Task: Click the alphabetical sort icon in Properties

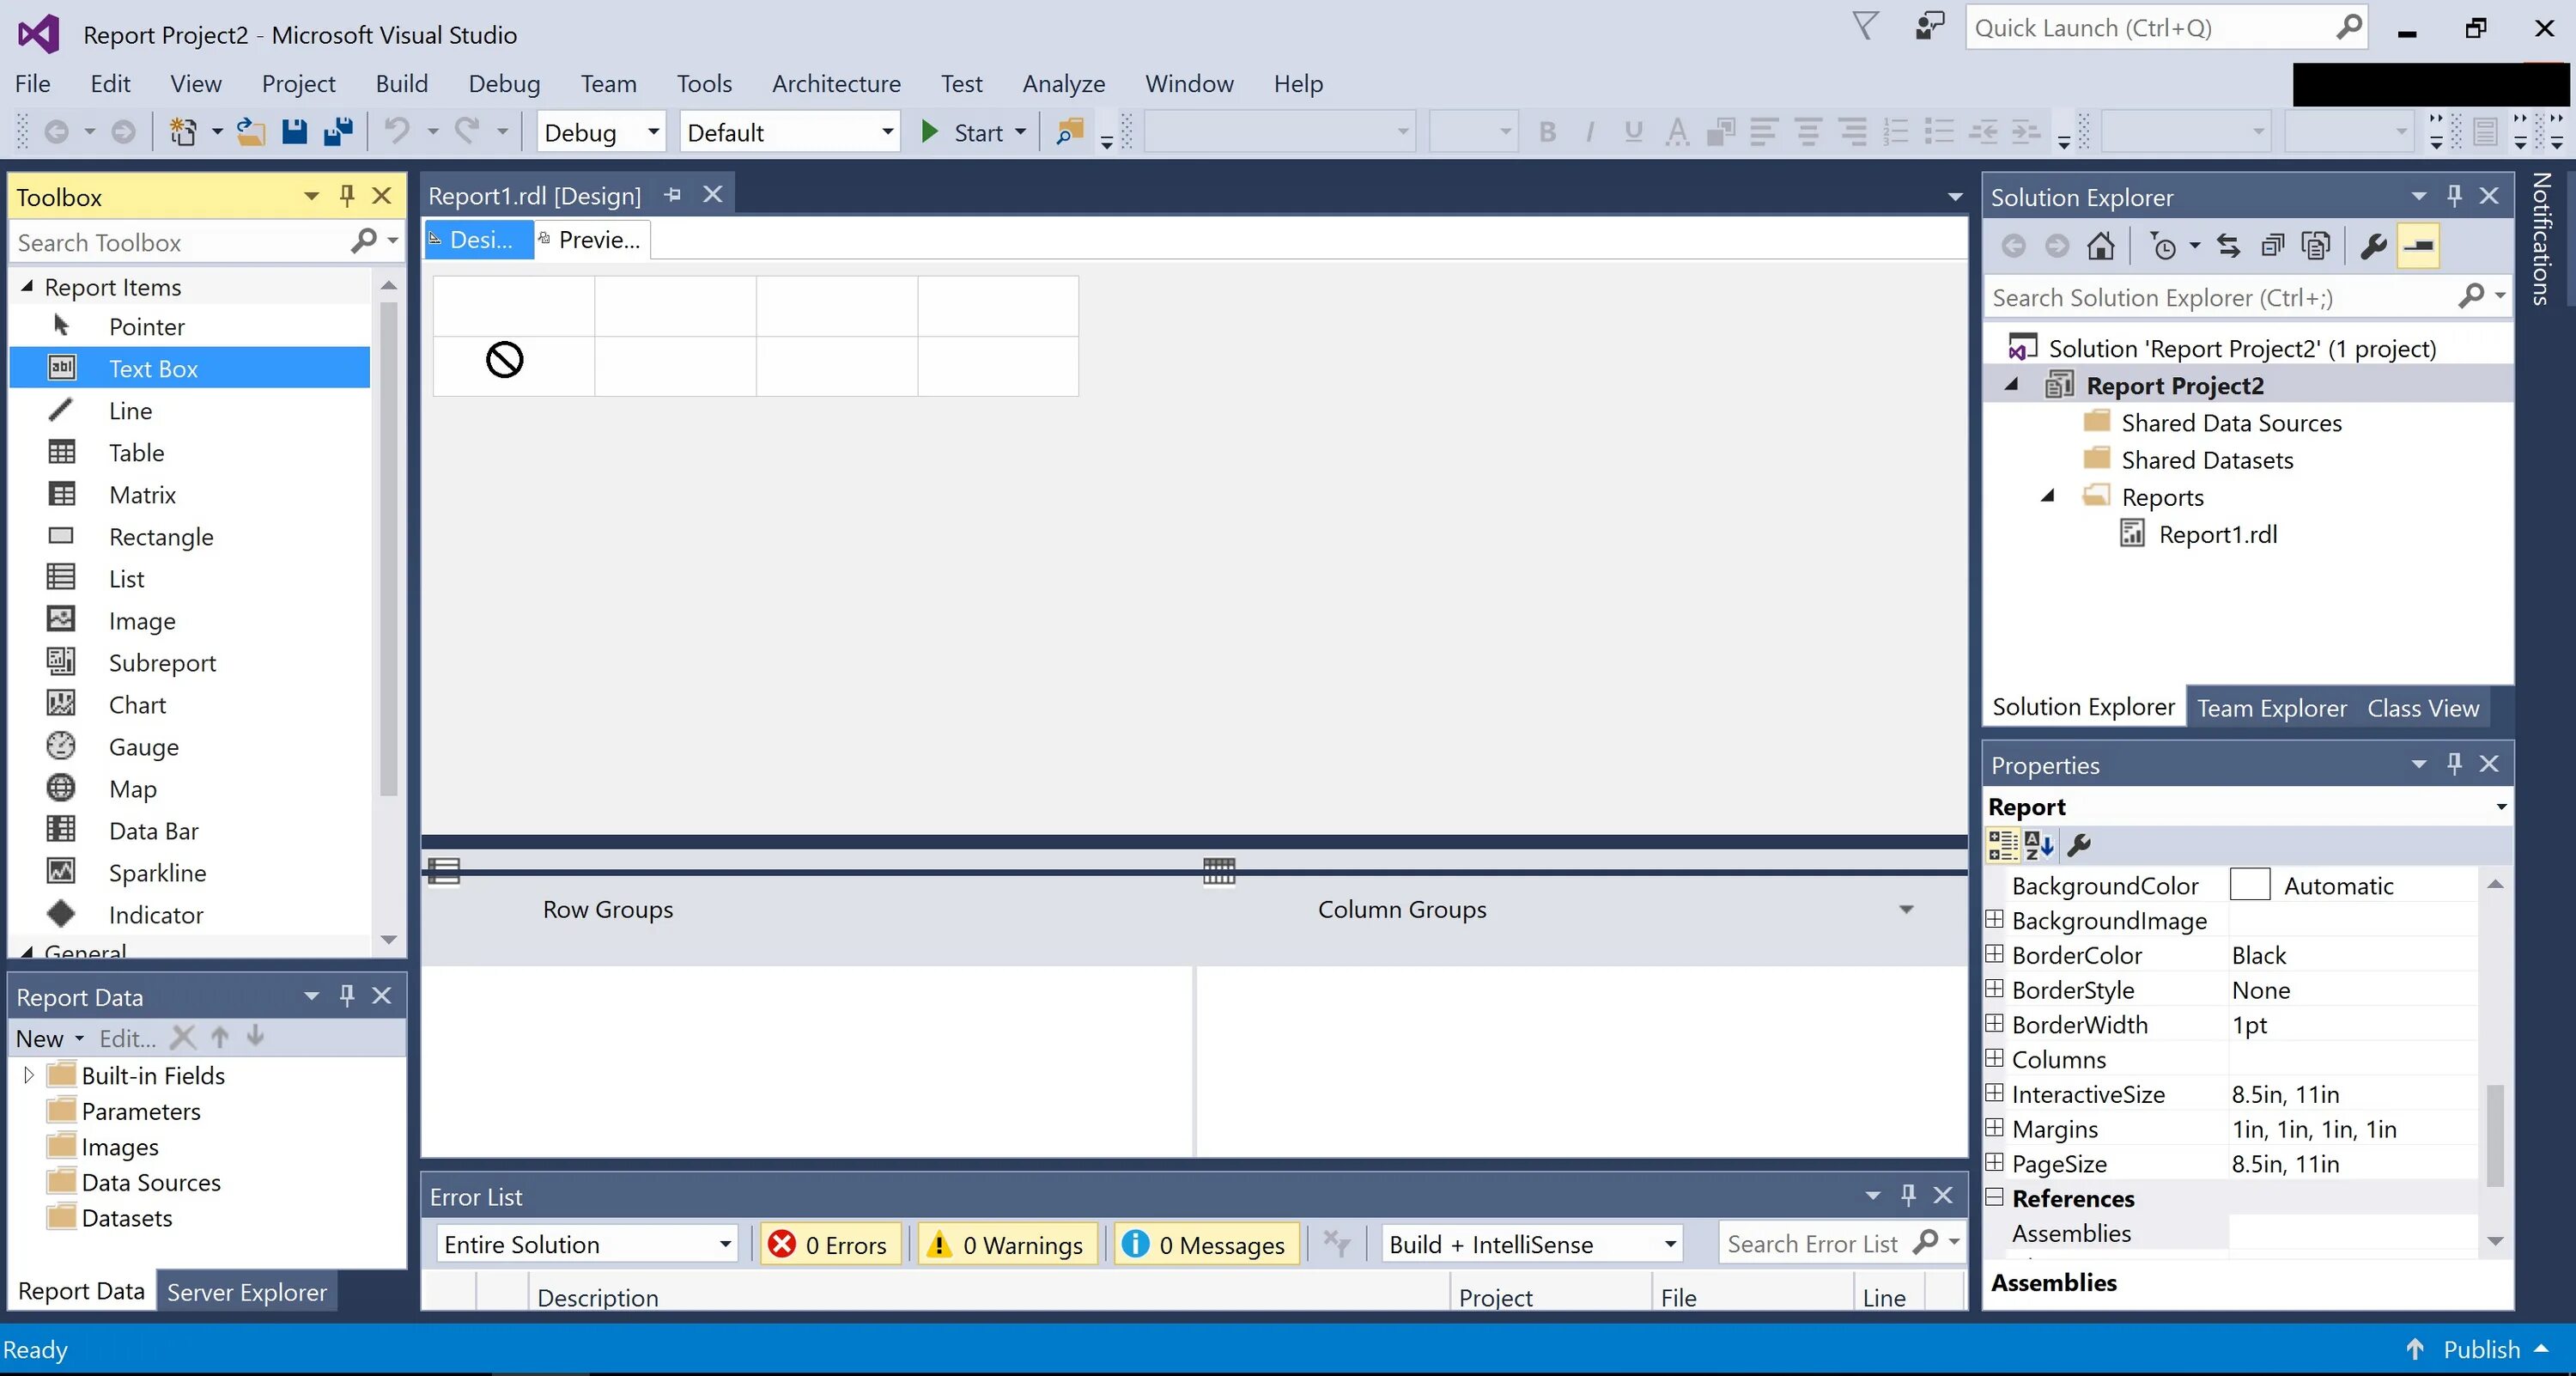Action: (x=2039, y=845)
